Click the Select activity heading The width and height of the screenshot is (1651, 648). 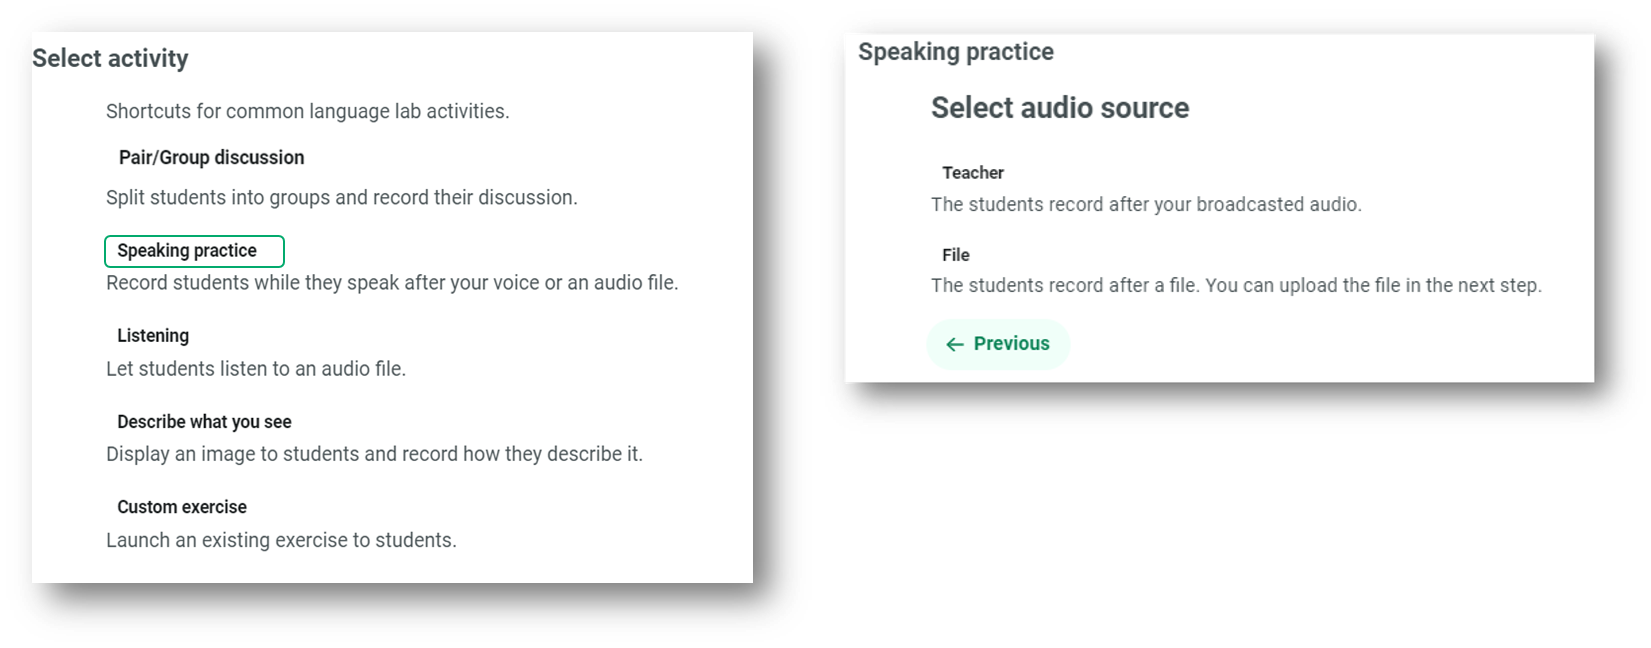[110, 59]
